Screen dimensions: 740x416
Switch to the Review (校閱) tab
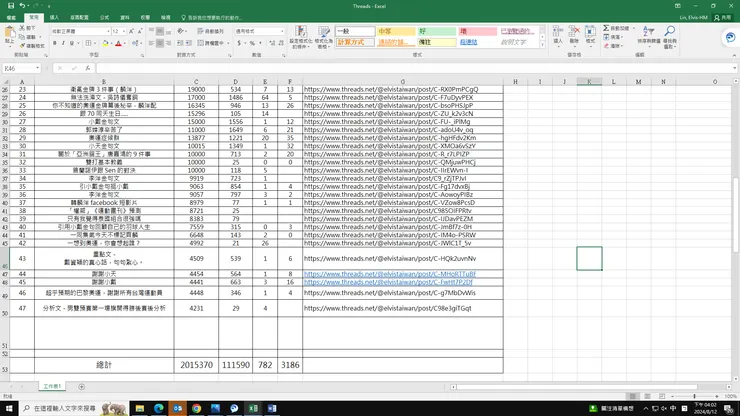145,17
